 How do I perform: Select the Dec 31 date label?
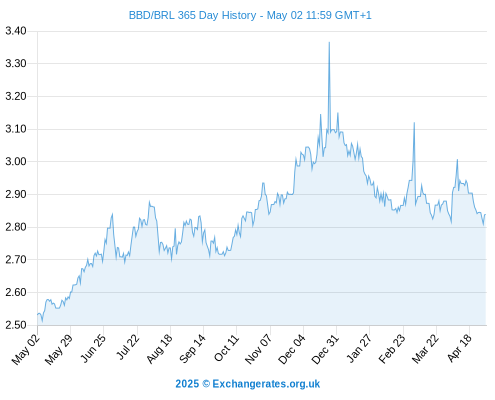[325, 349]
